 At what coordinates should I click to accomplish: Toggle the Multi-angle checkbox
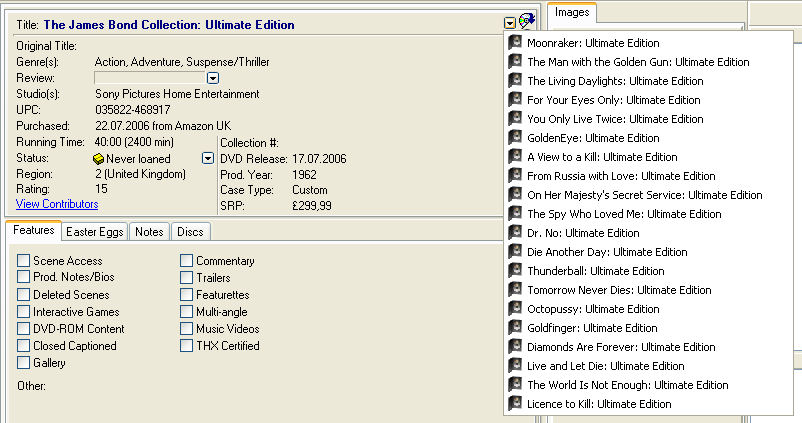tap(186, 311)
